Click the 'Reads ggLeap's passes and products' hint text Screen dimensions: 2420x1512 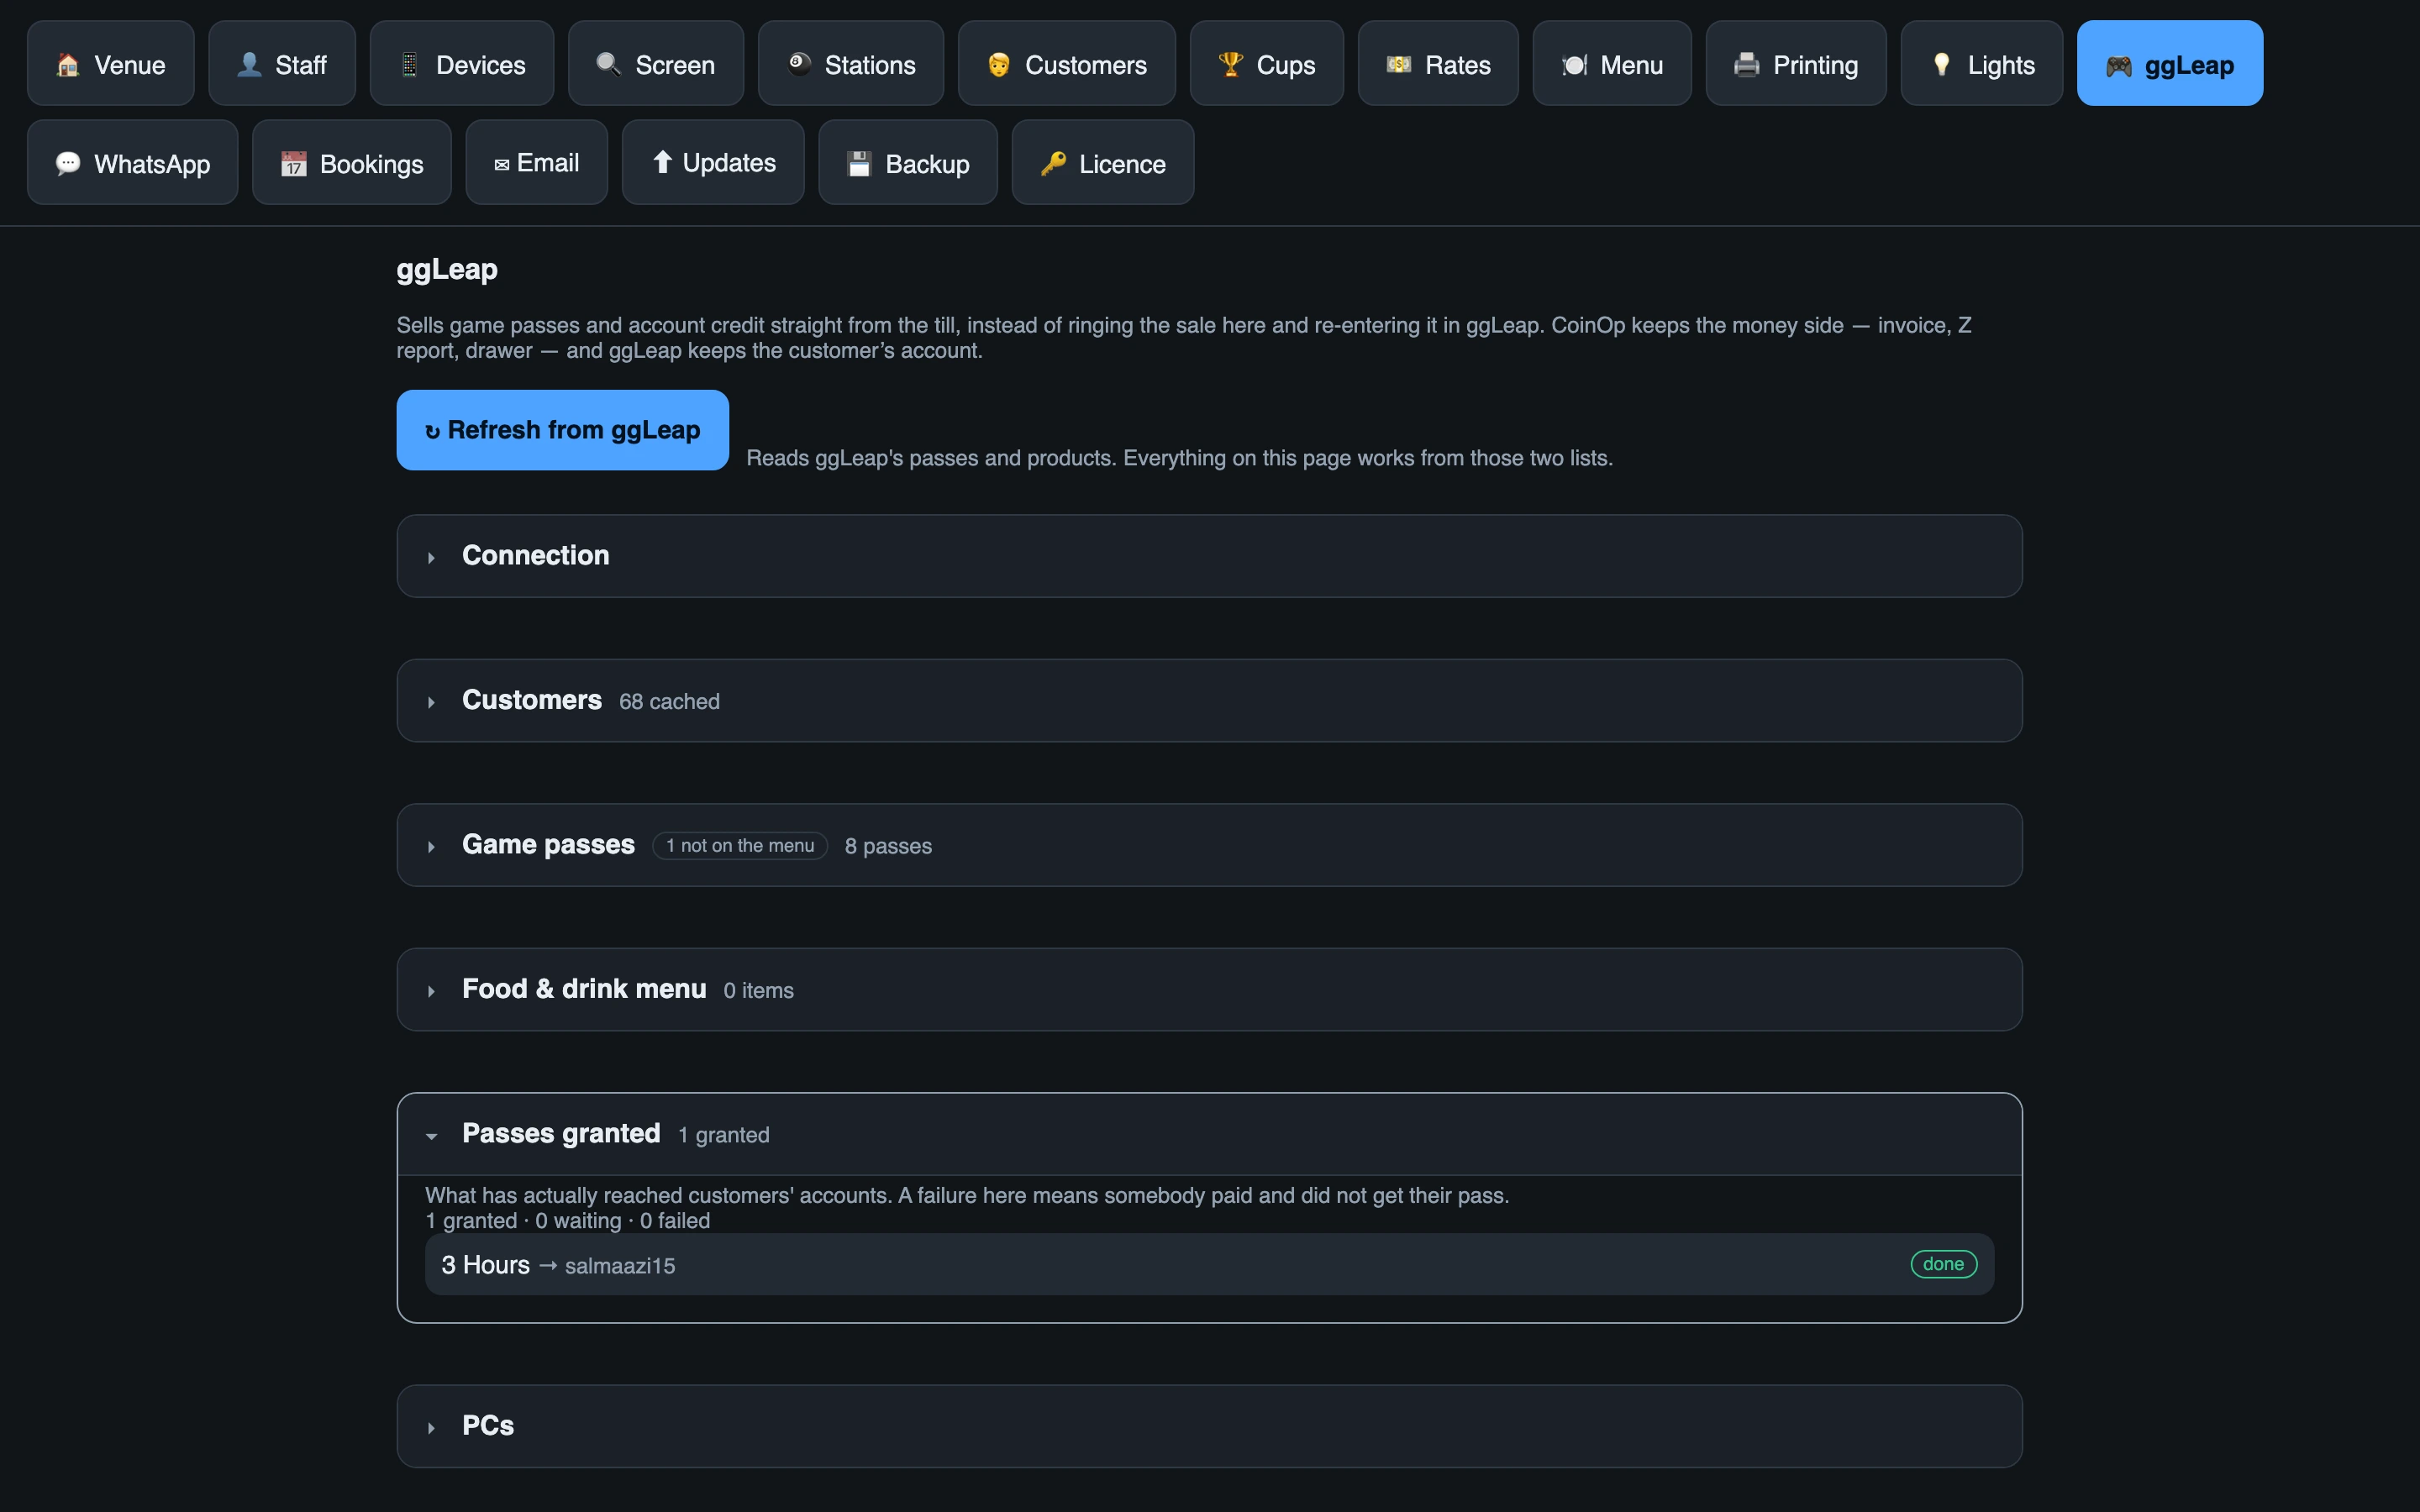click(x=1179, y=458)
